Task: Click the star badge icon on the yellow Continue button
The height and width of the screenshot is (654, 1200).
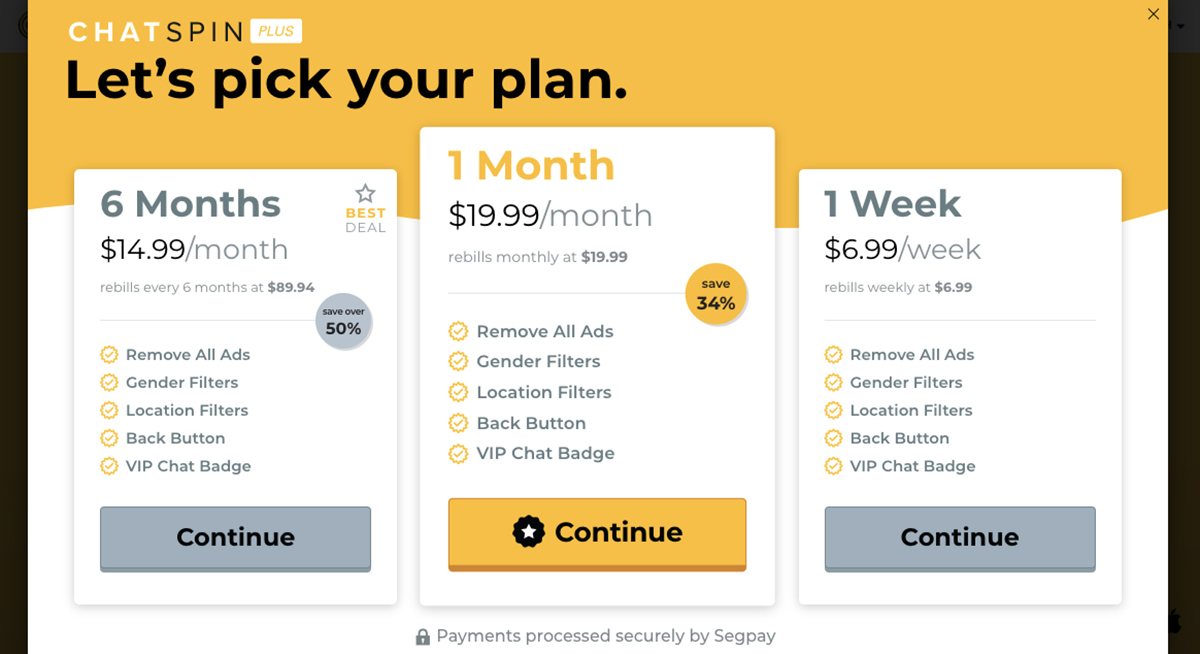Action: (x=529, y=532)
